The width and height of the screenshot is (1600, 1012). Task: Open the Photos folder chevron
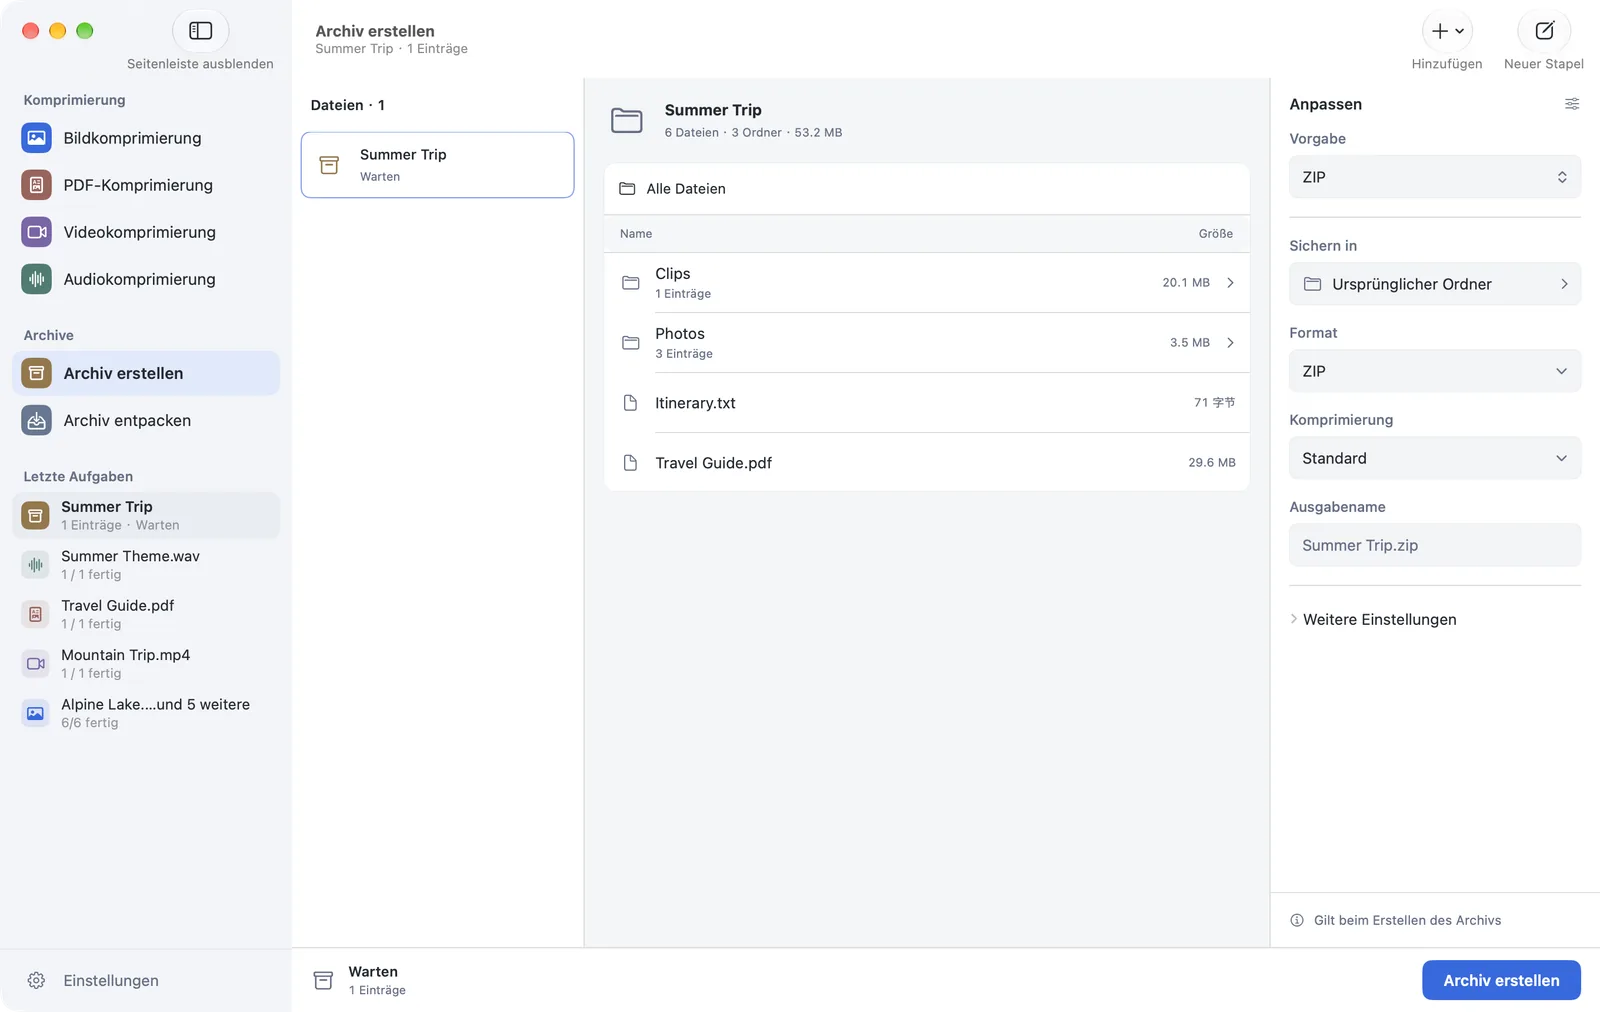tap(1230, 343)
